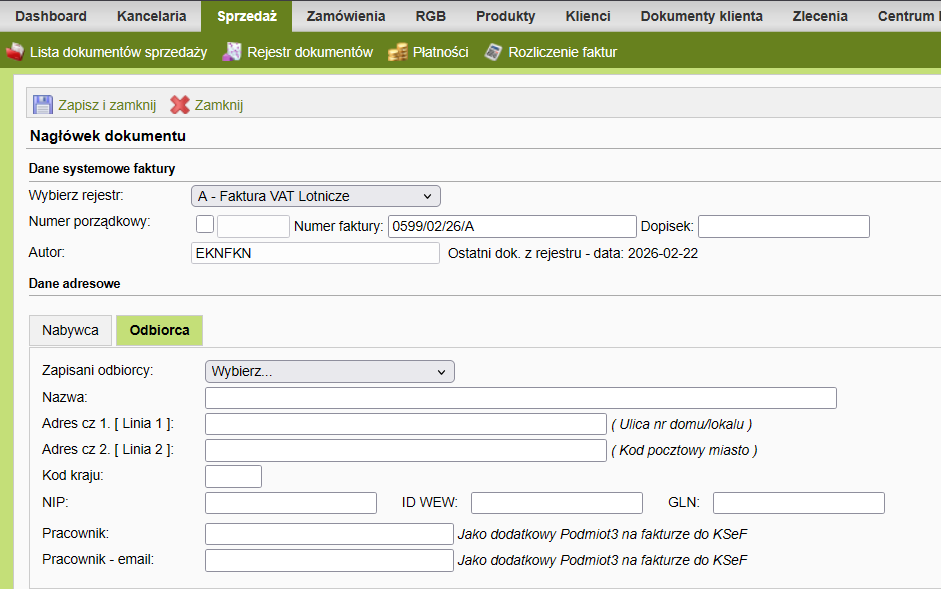Click the Lista dokumentów sprzedaży icon
The width and height of the screenshot is (941, 589).
(15, 52)
